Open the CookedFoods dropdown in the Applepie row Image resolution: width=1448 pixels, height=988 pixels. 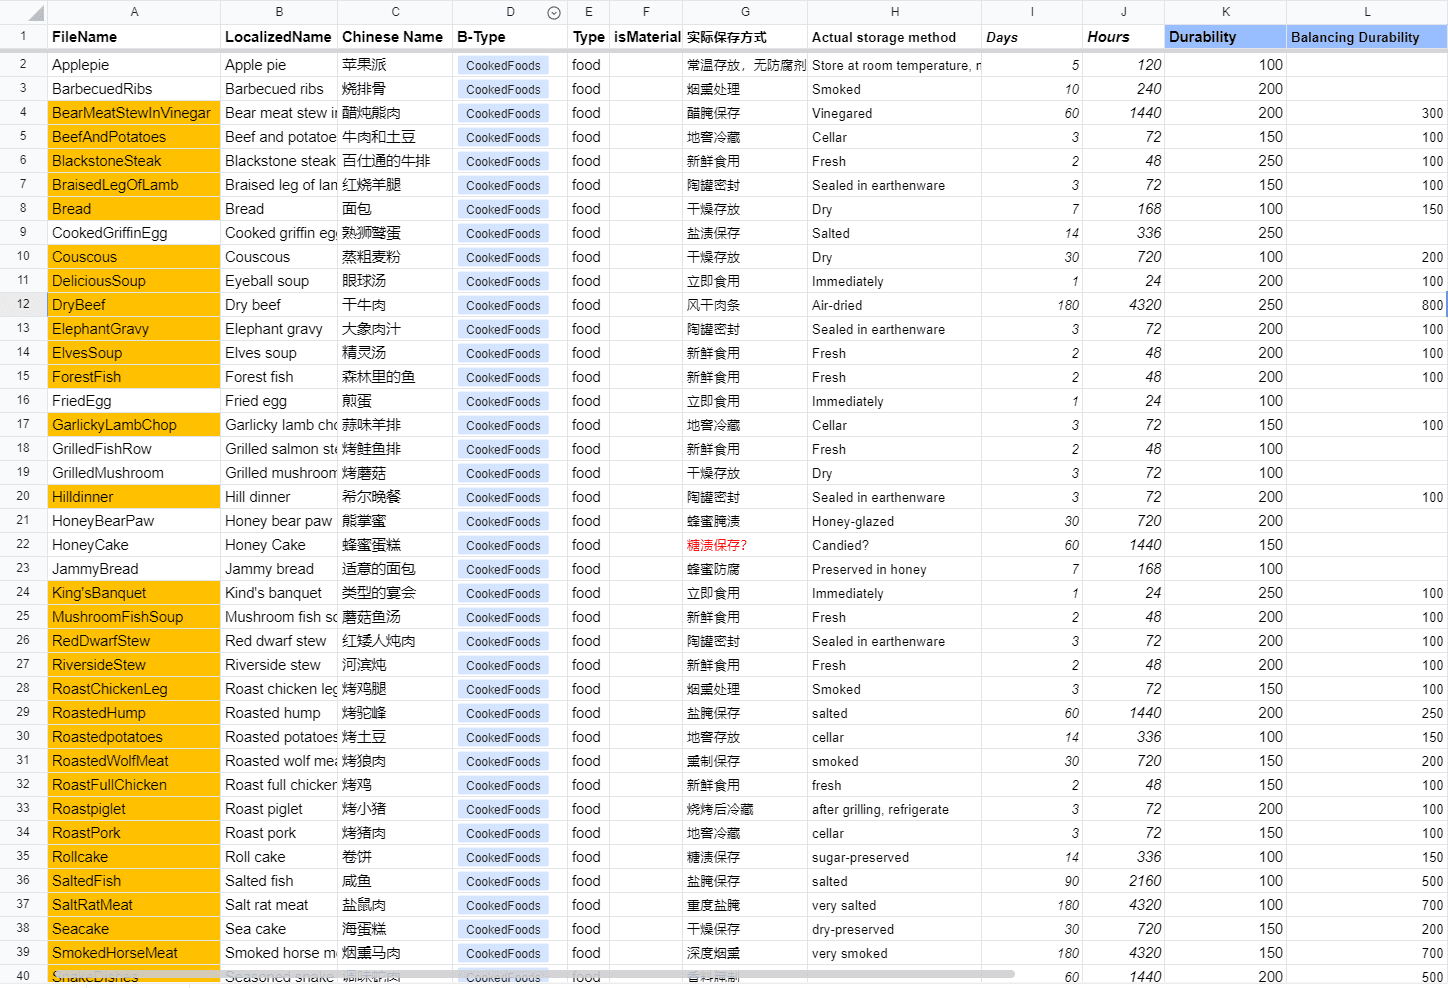point(503,65)
